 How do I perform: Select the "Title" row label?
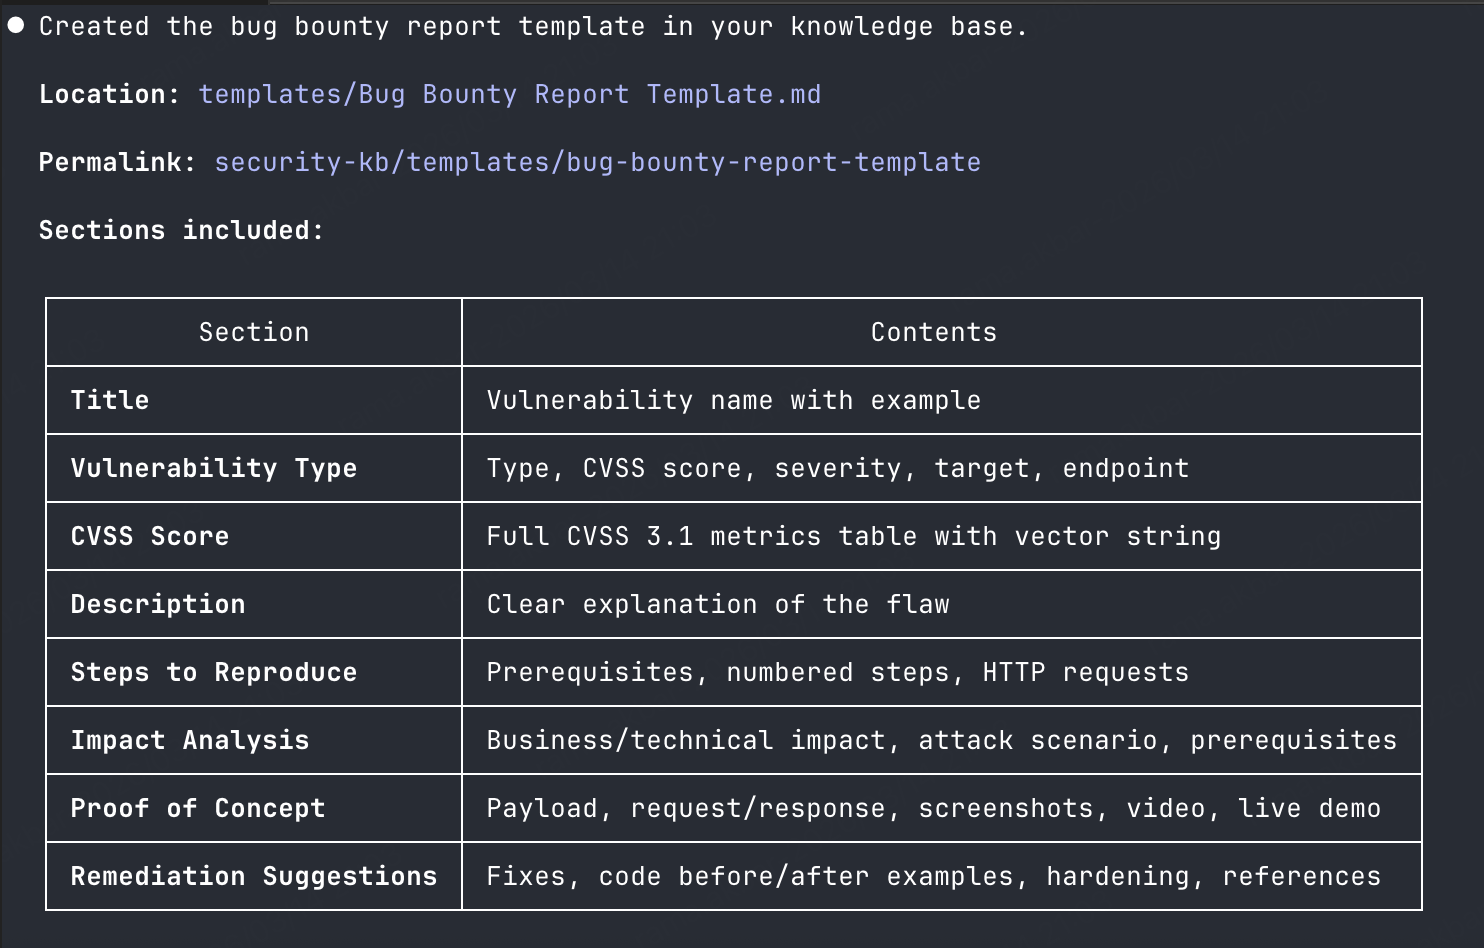pyautogui.click(x=110, y=400)
